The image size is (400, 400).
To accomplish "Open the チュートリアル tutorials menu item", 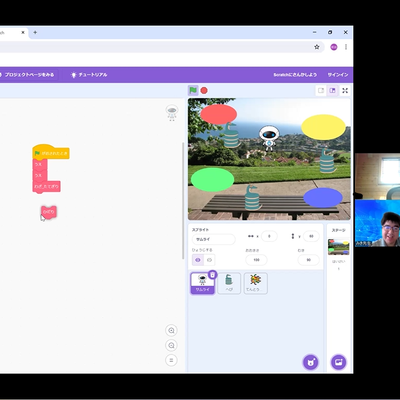I will (89, 75).
